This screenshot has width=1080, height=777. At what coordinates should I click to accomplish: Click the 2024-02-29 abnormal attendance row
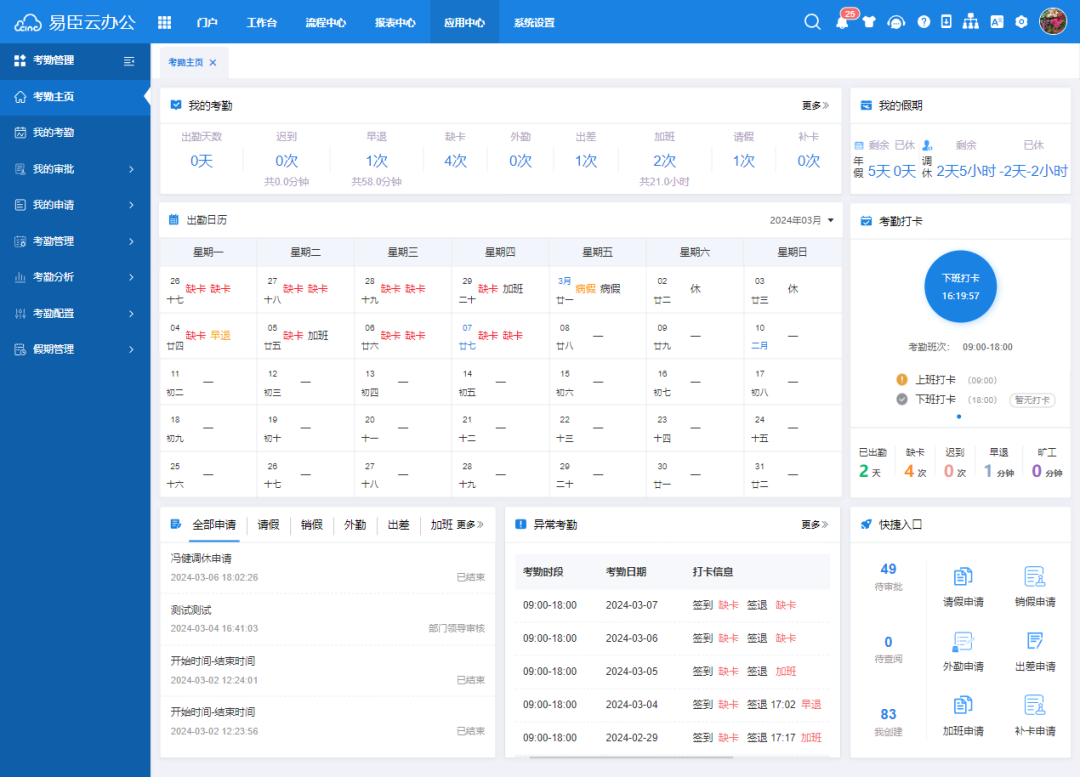coord(672,738)
